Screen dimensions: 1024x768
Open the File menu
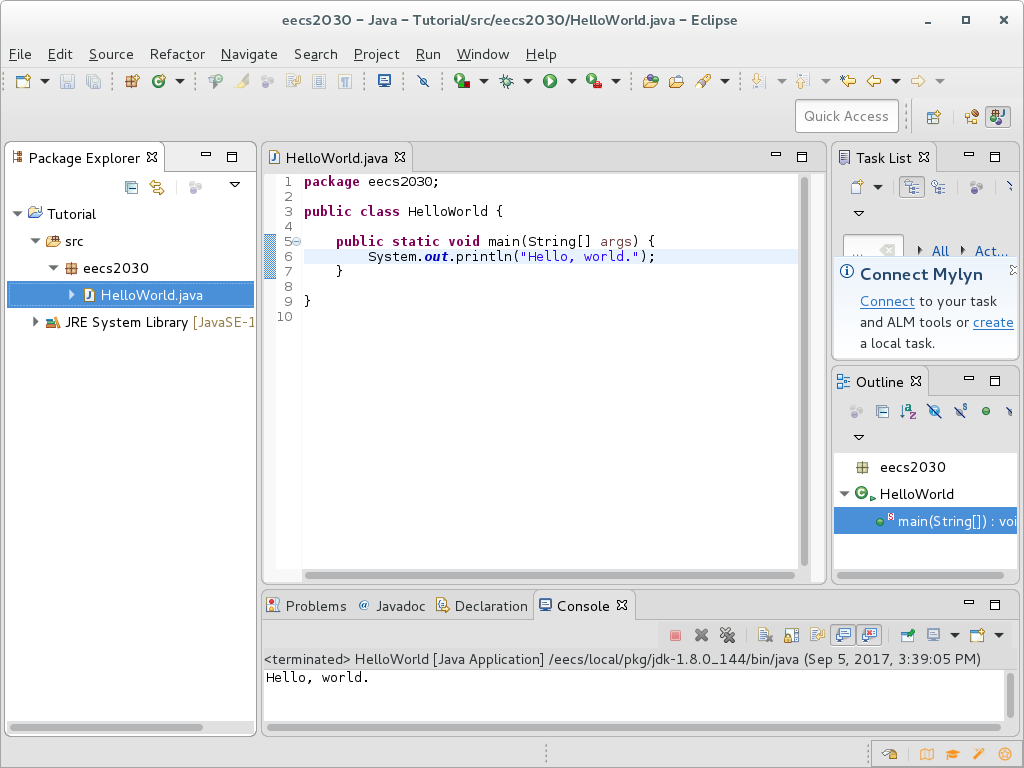pos(20,54)
